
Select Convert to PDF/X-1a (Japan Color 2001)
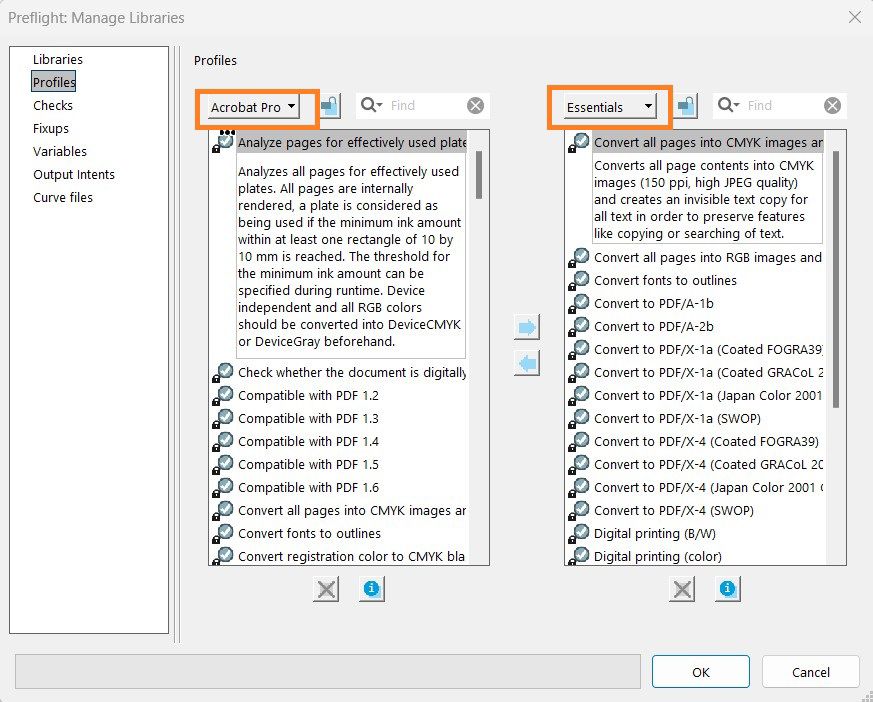point(708,396)
